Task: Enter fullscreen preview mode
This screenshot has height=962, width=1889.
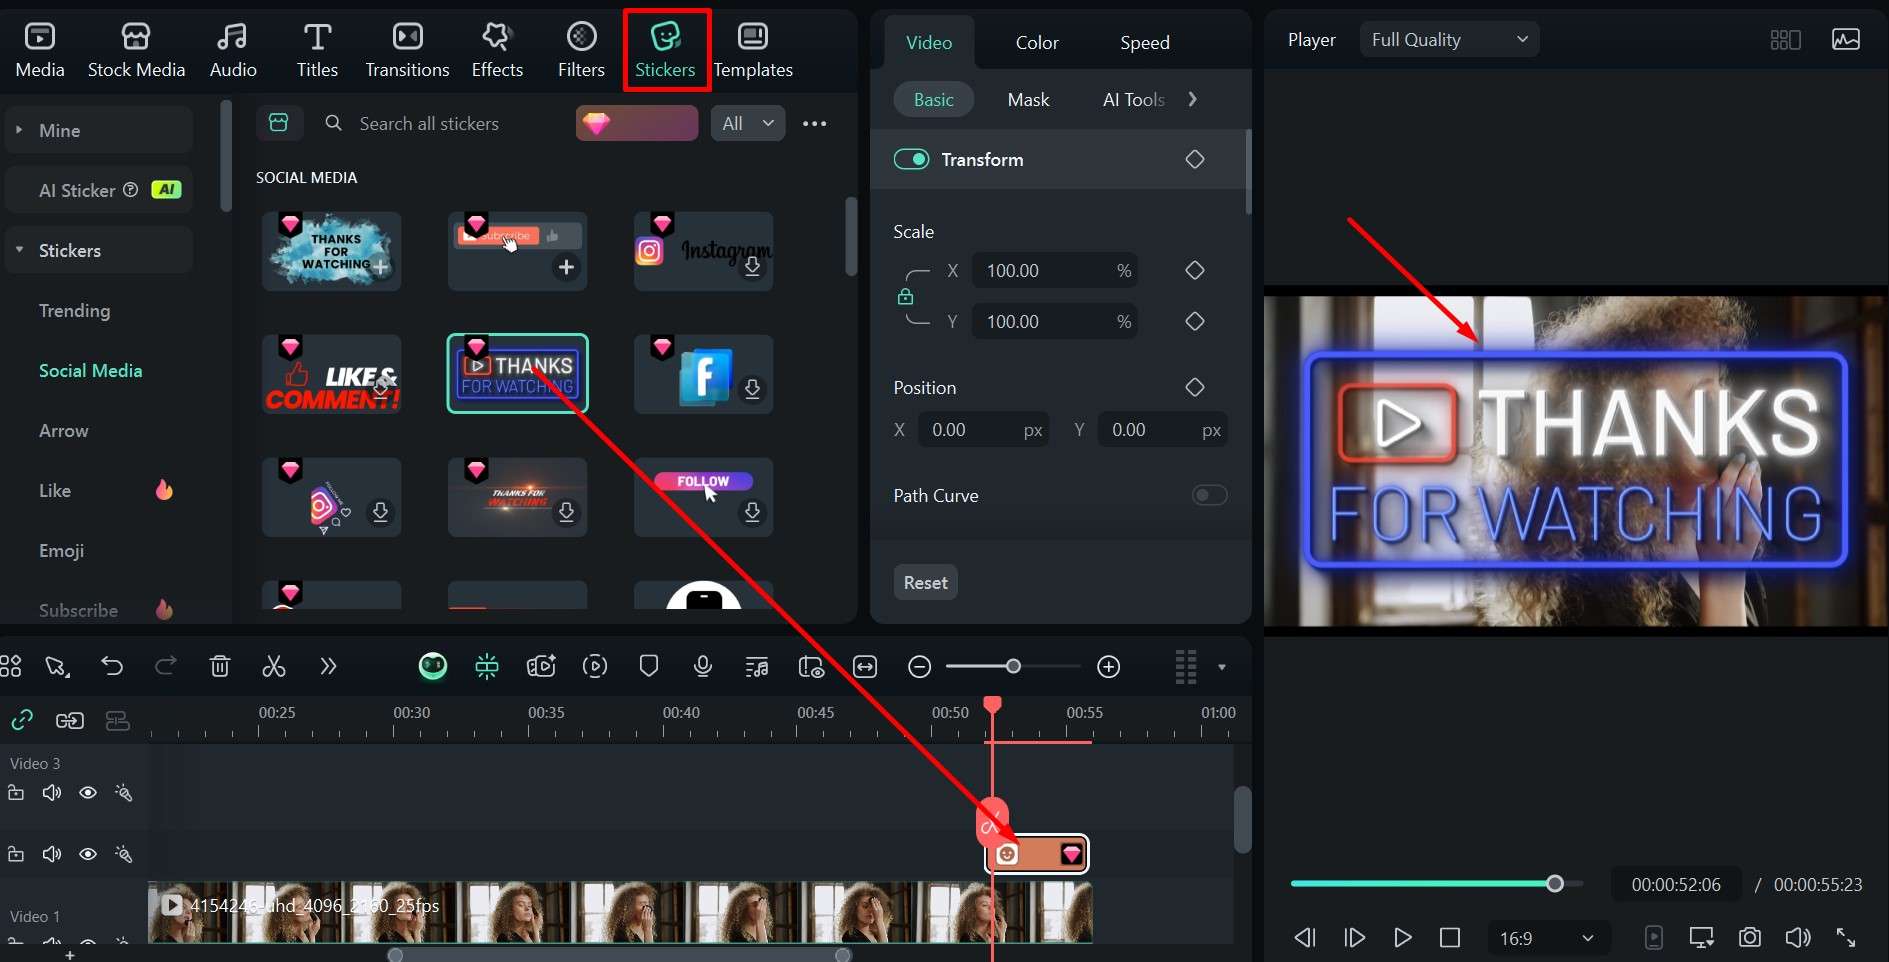Action: point(1846,938)
